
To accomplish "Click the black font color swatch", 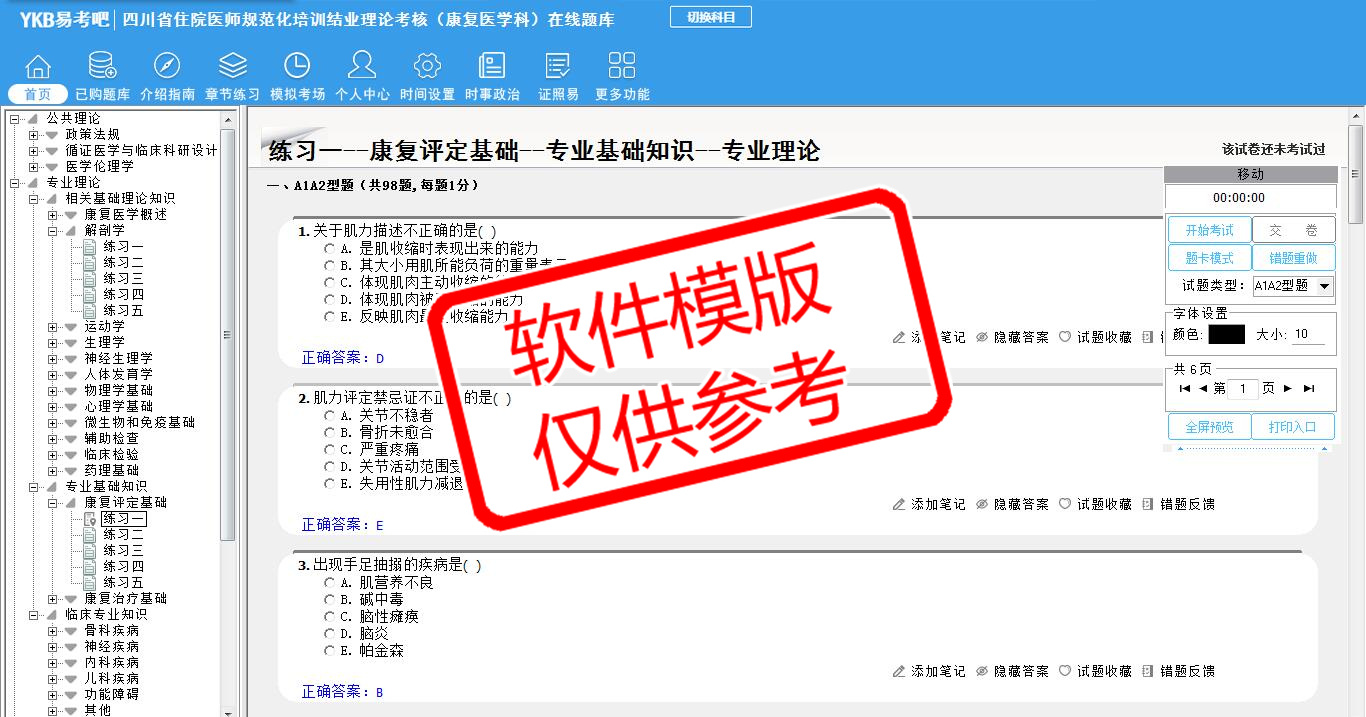I will click(1226, 335).
